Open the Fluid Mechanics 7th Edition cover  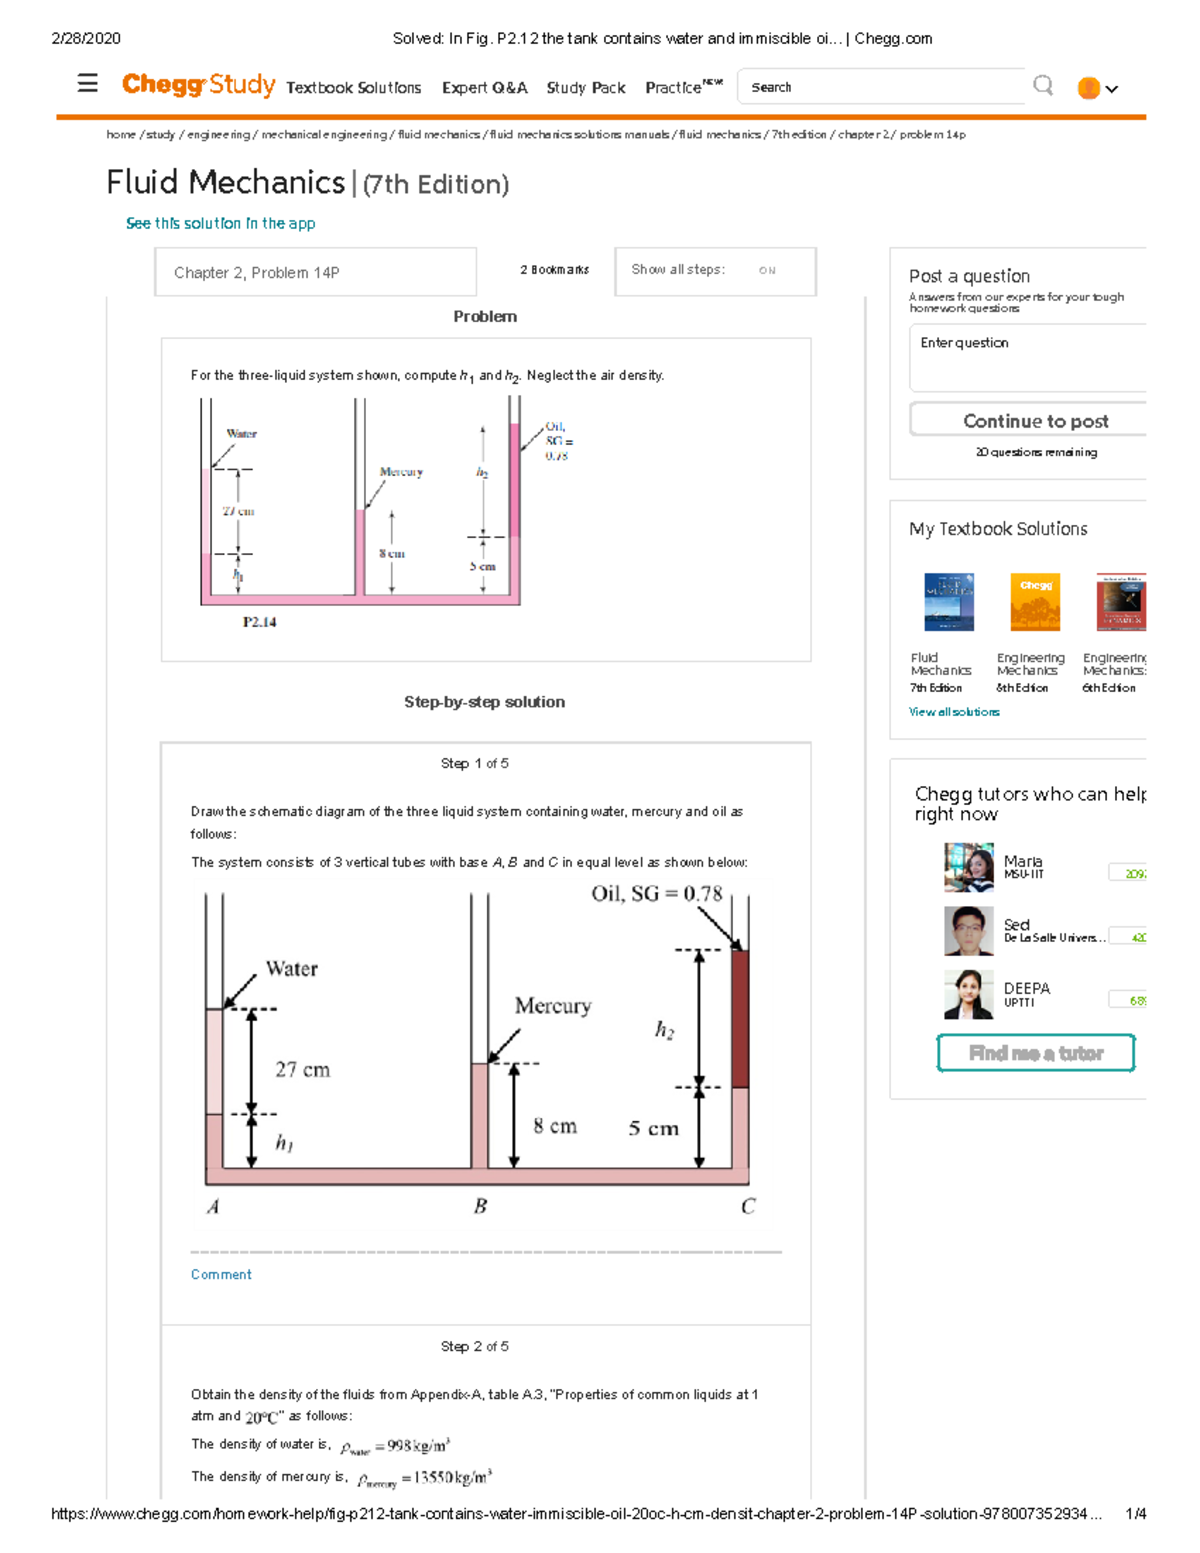click(x=947, y=601)
